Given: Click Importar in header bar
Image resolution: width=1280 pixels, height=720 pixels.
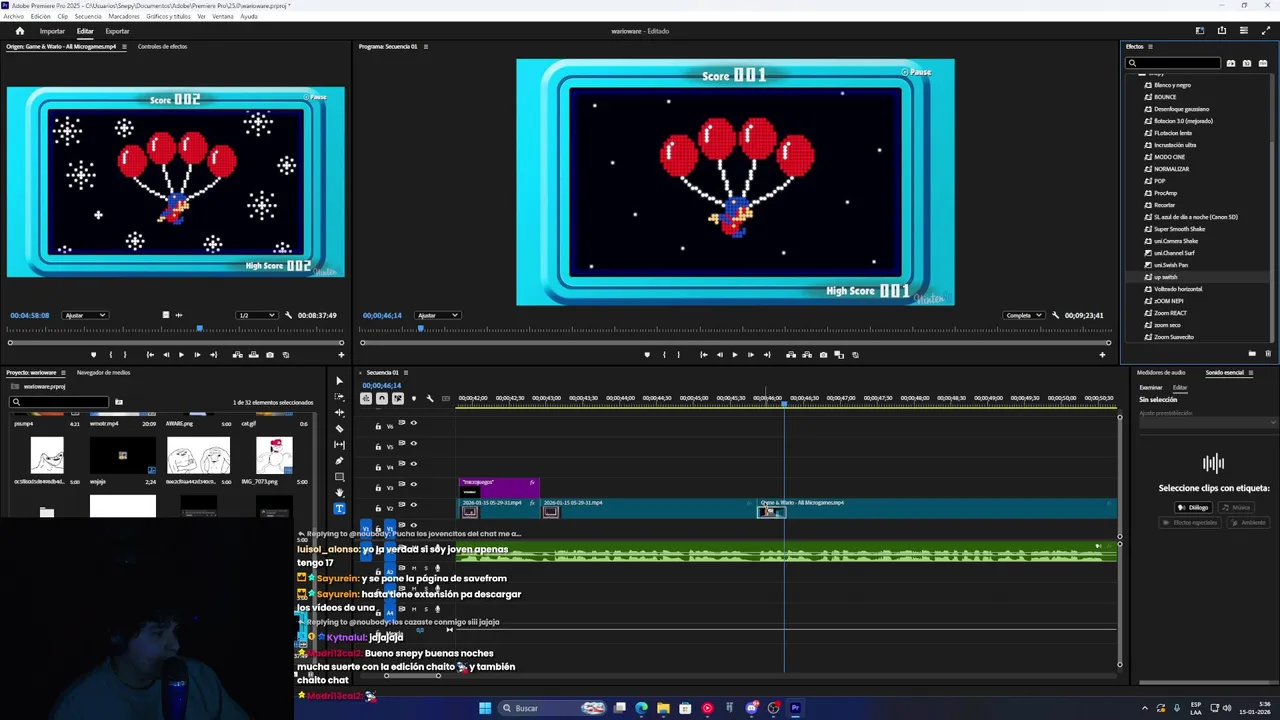Looking at the screenshot, I should pyautogui.click(x=52, y=31).
